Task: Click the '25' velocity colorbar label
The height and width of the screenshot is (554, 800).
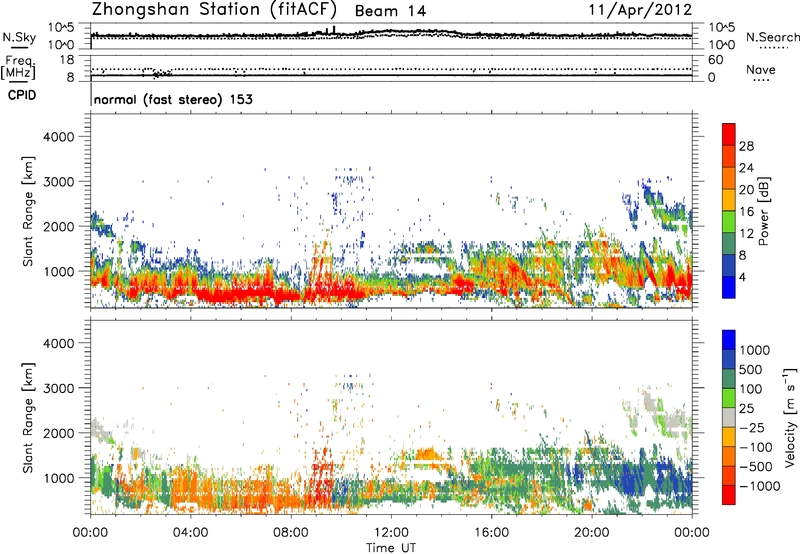Action: pos(746,409)
